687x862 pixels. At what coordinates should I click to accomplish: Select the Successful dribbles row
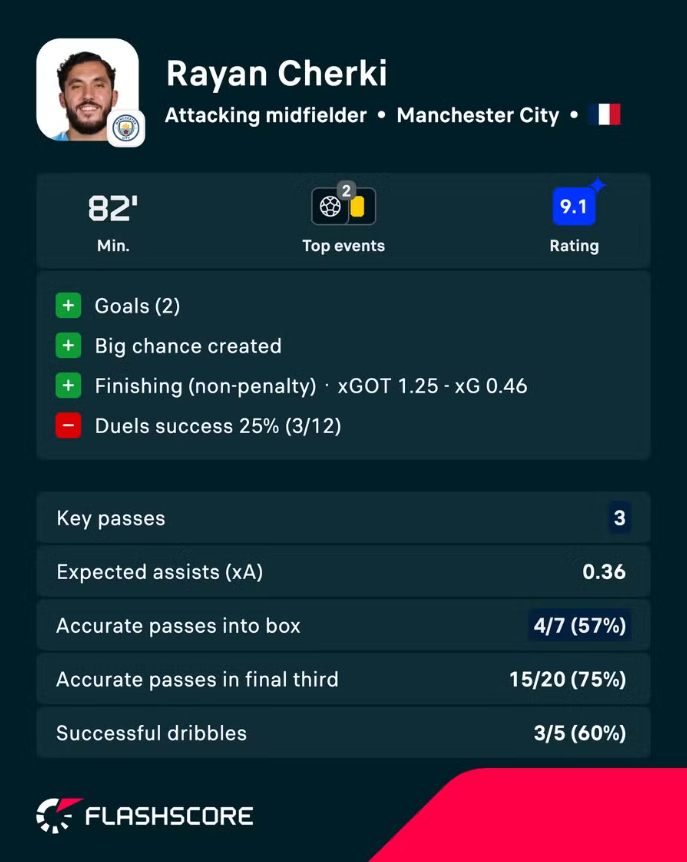click(344, 733)
